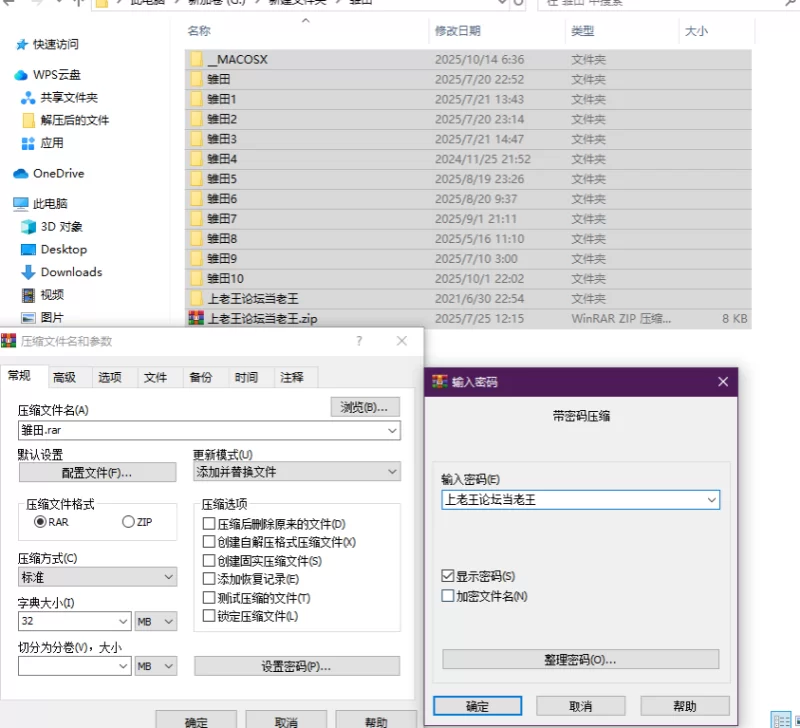
Task: Open 切分为分卷 MB unit dropdown
Action: coord(156,666)
